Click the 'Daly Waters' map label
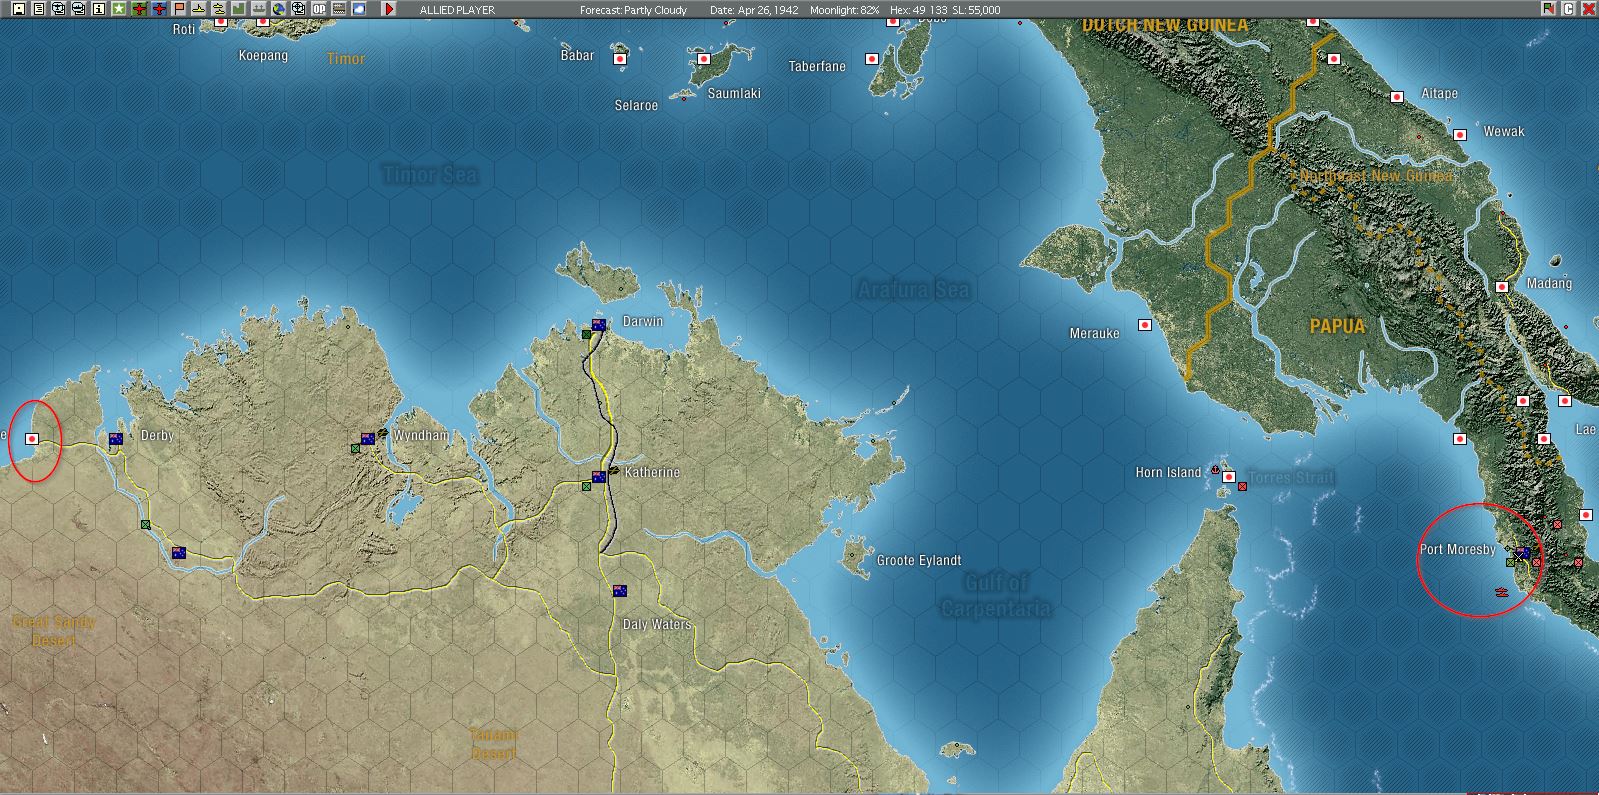1599x795 pixels. click(x=657, y=624)
